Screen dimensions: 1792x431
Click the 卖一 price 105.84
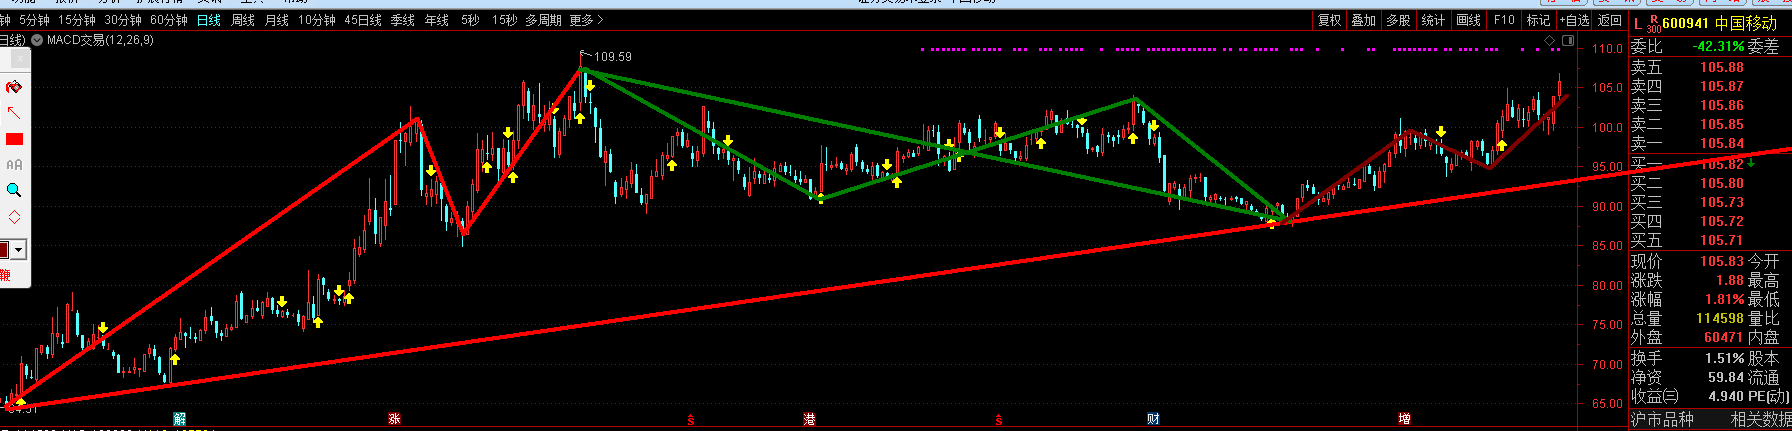click(1721, 143)
